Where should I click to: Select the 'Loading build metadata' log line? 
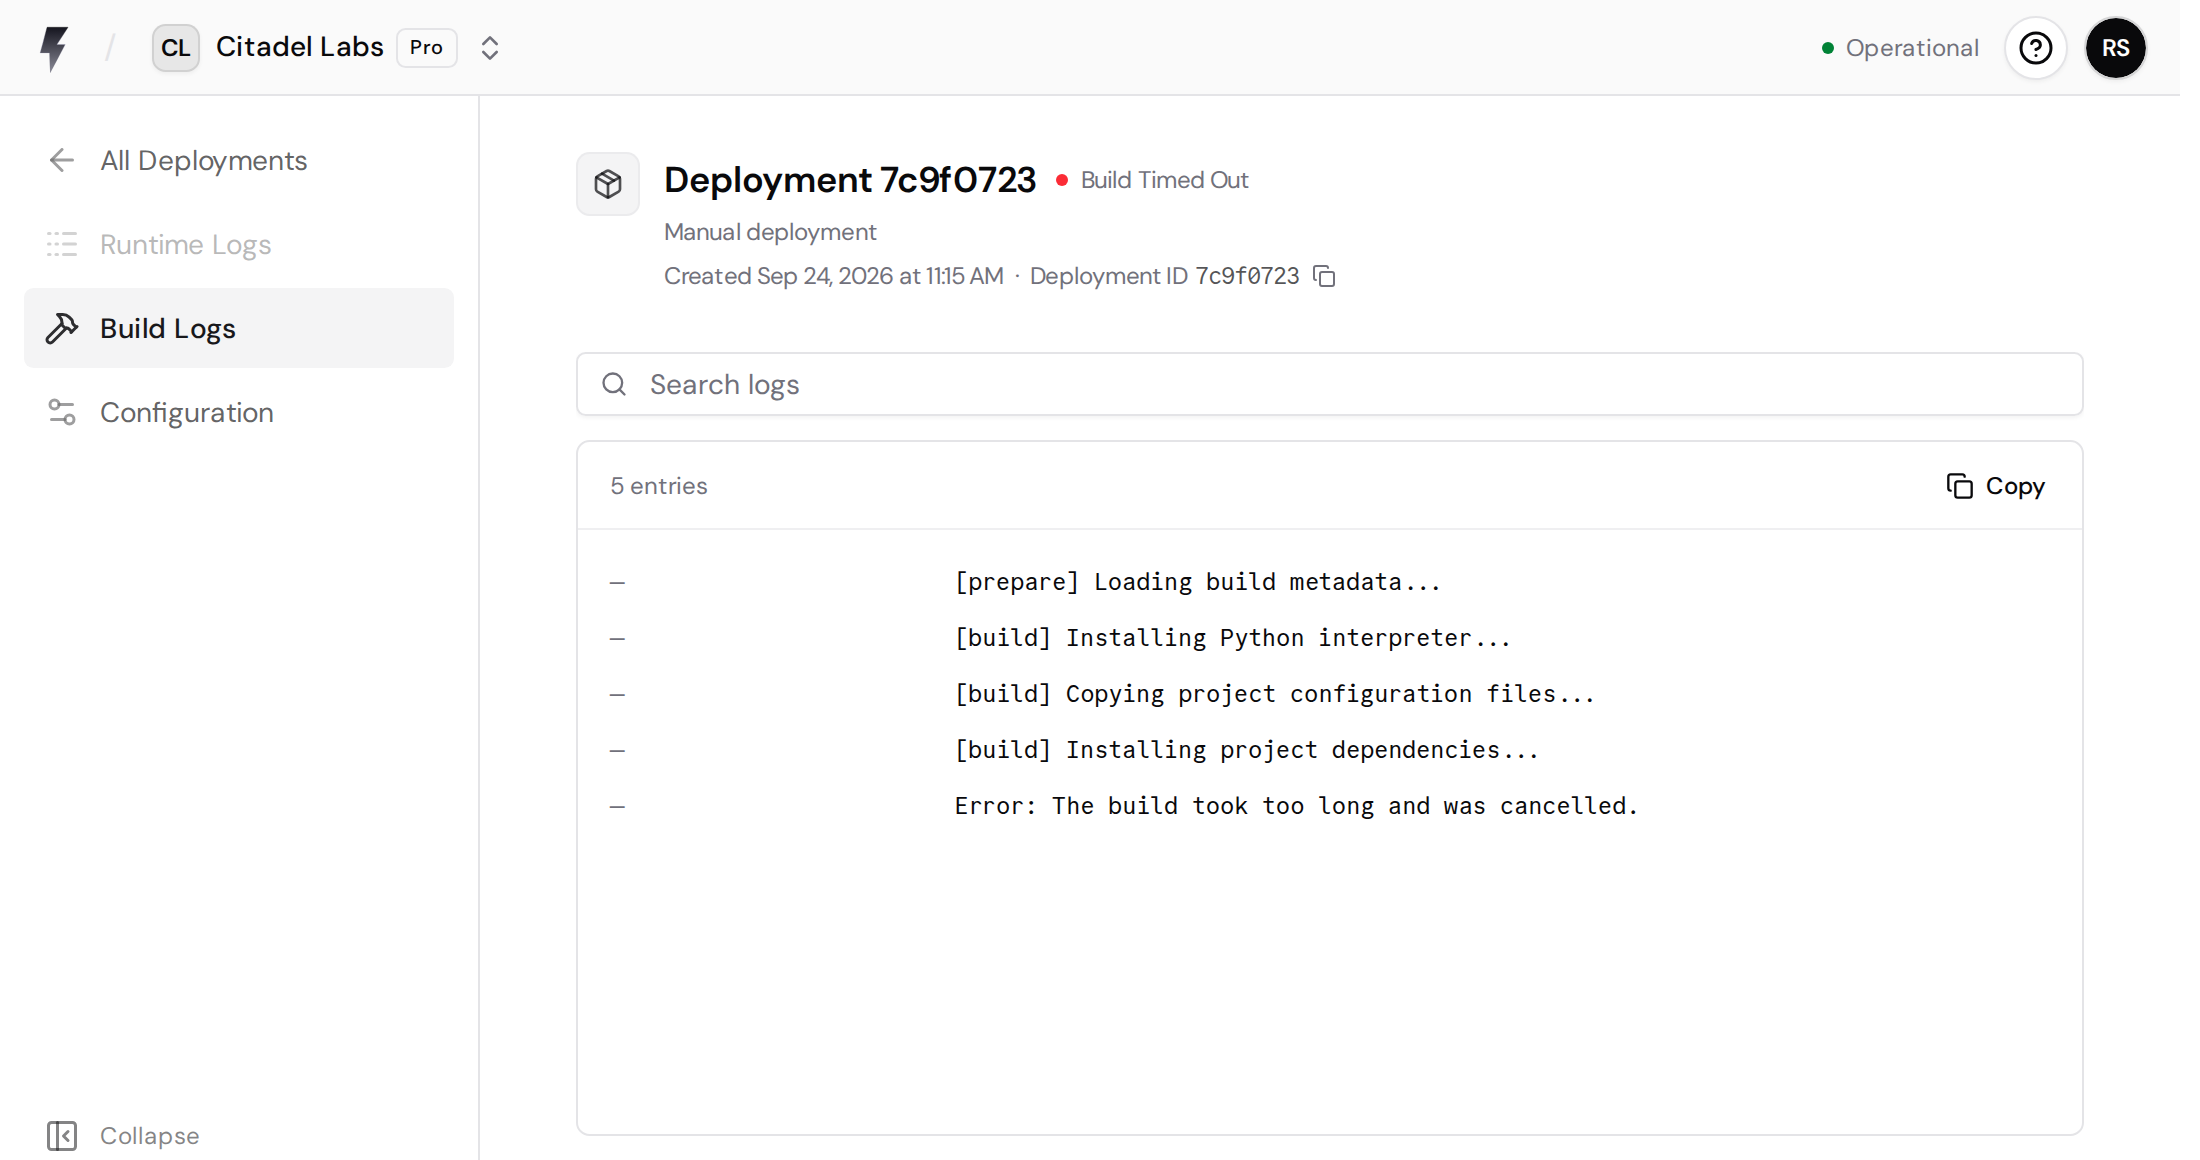(1330, 582)
